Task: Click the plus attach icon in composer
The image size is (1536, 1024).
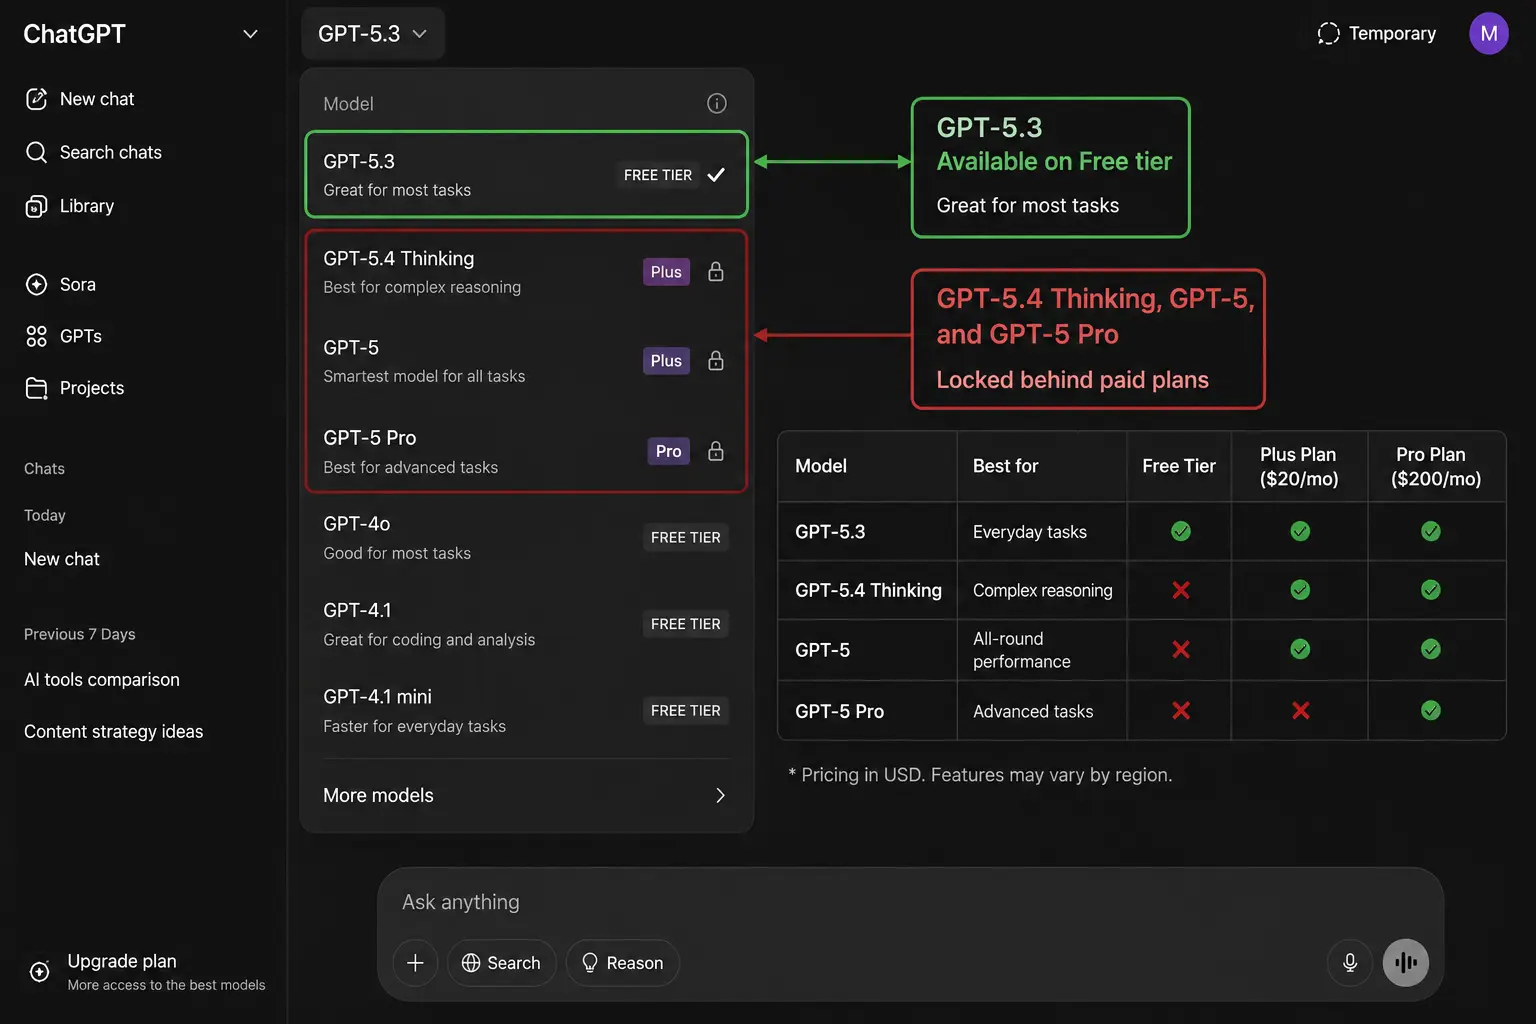Action: (x=415, y=963)
